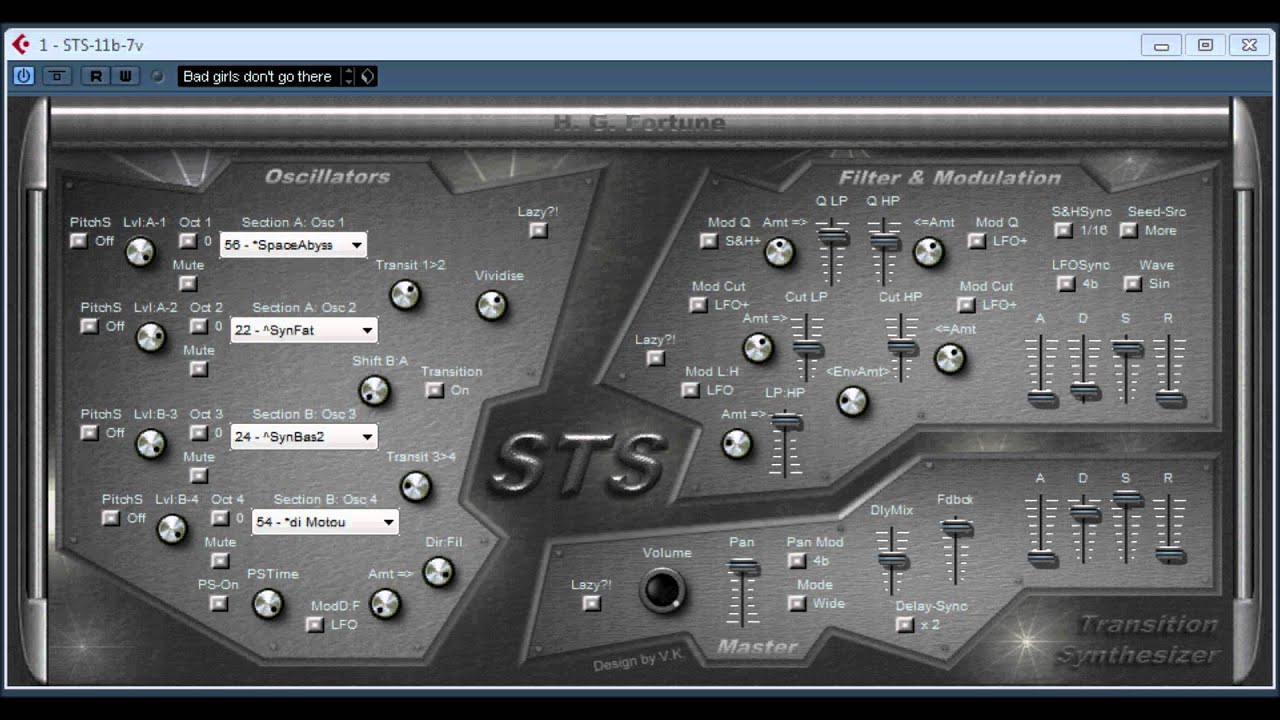The height and width of the screenshot is (720, 1280).
Task: Click the Pan slider in Master
Action: point(743,592)
